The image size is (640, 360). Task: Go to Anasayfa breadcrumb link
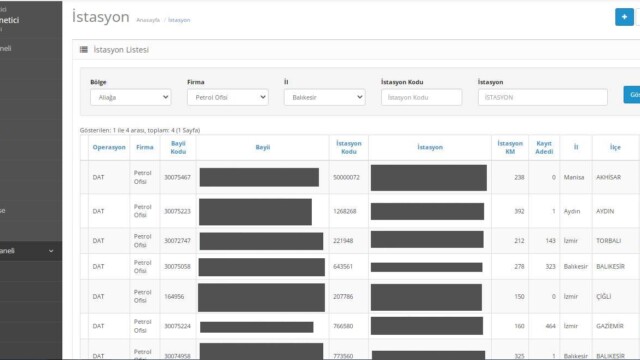coord(148,20)
